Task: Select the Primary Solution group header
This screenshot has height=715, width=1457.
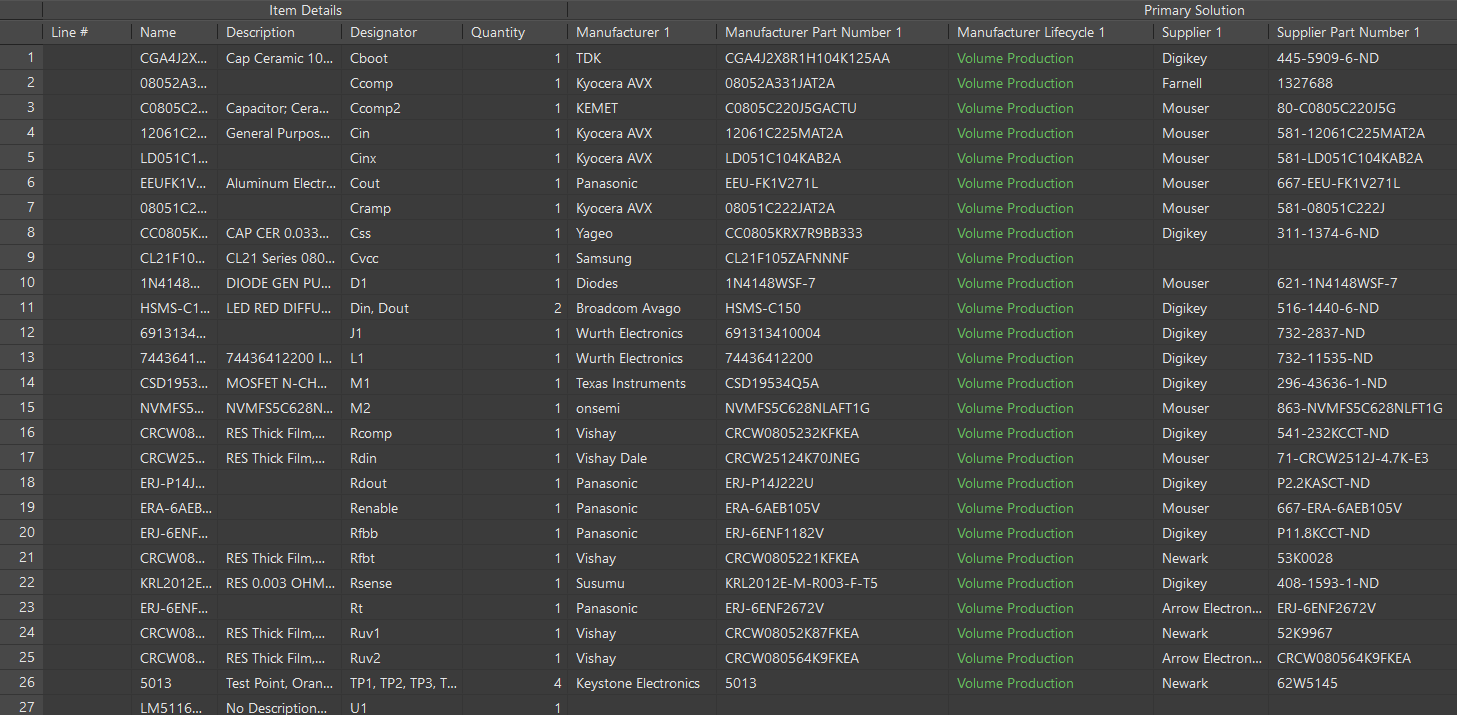Action: click(1194, 10)
